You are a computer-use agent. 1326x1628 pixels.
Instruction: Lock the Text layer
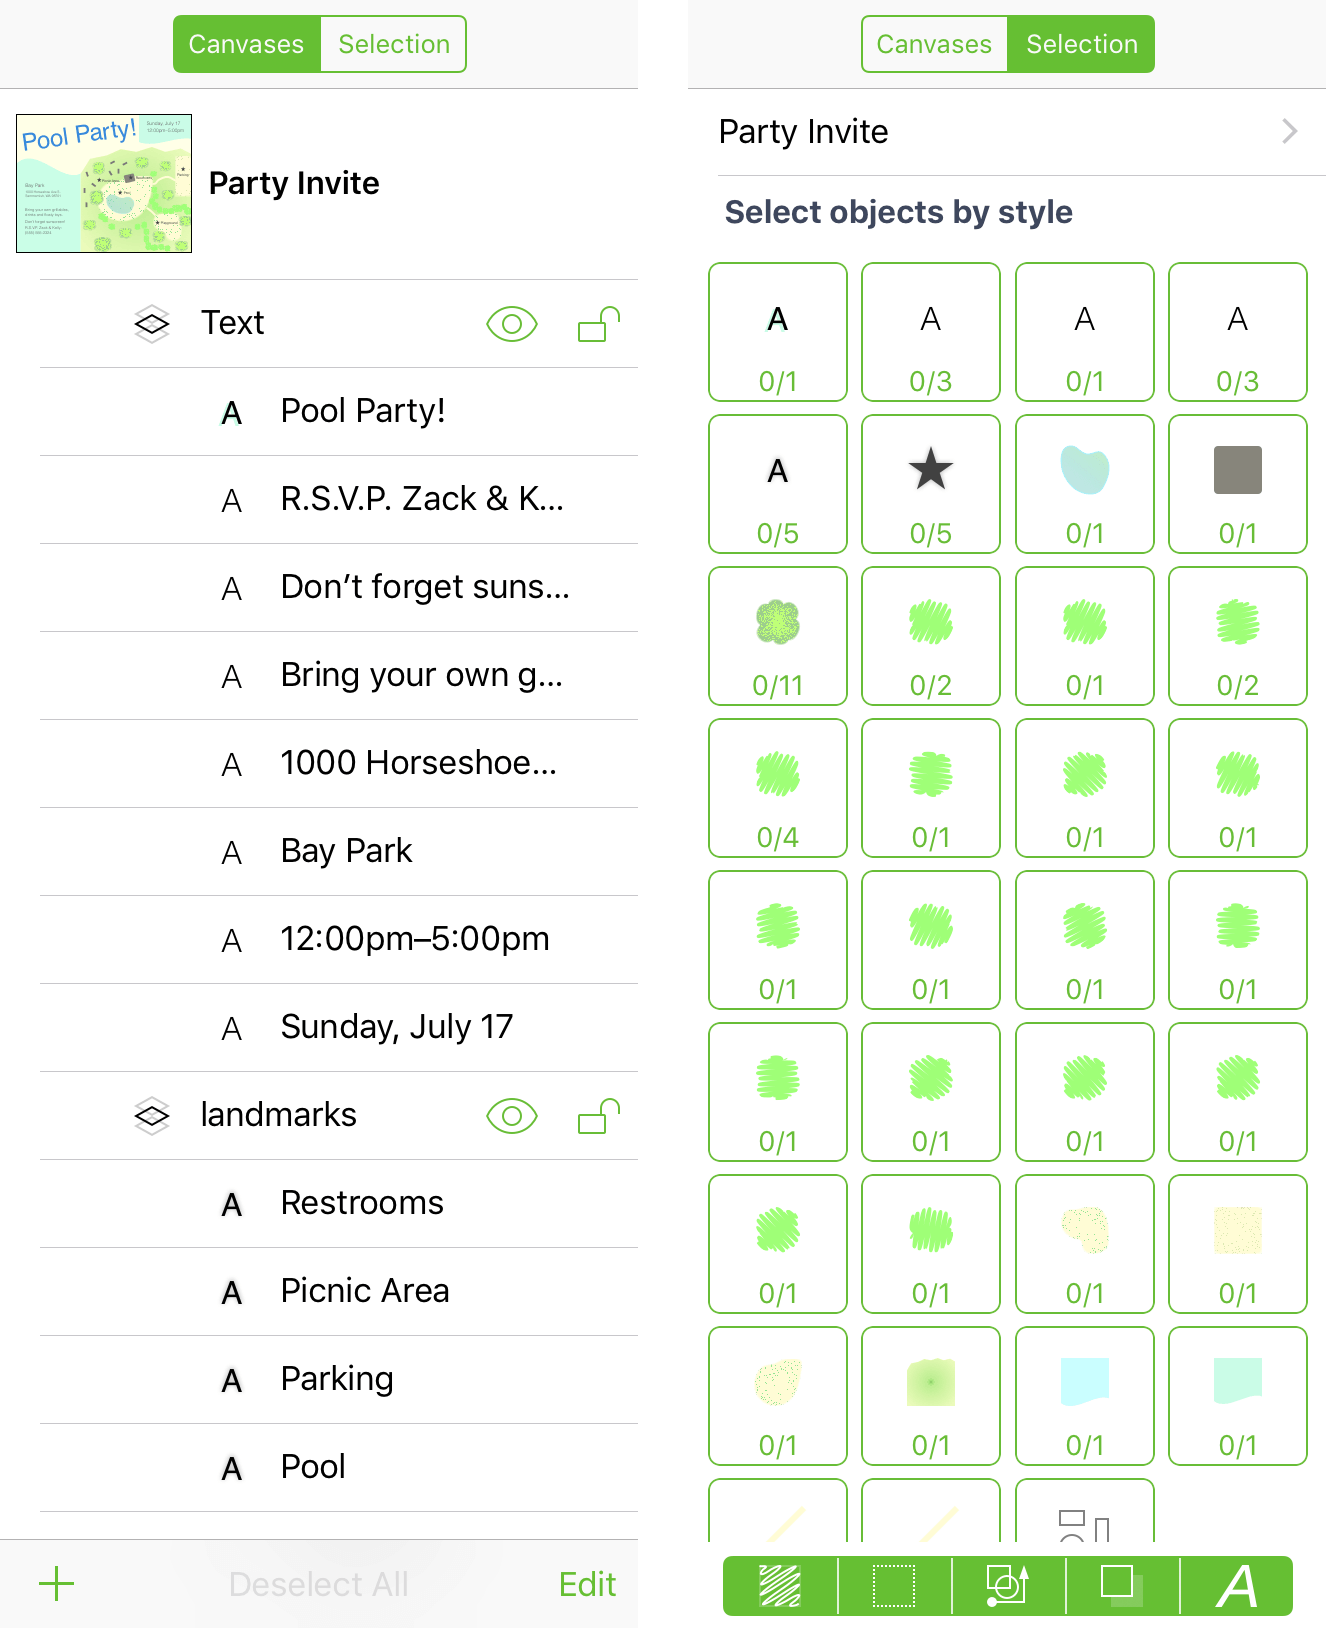click(x=599, y=324)
